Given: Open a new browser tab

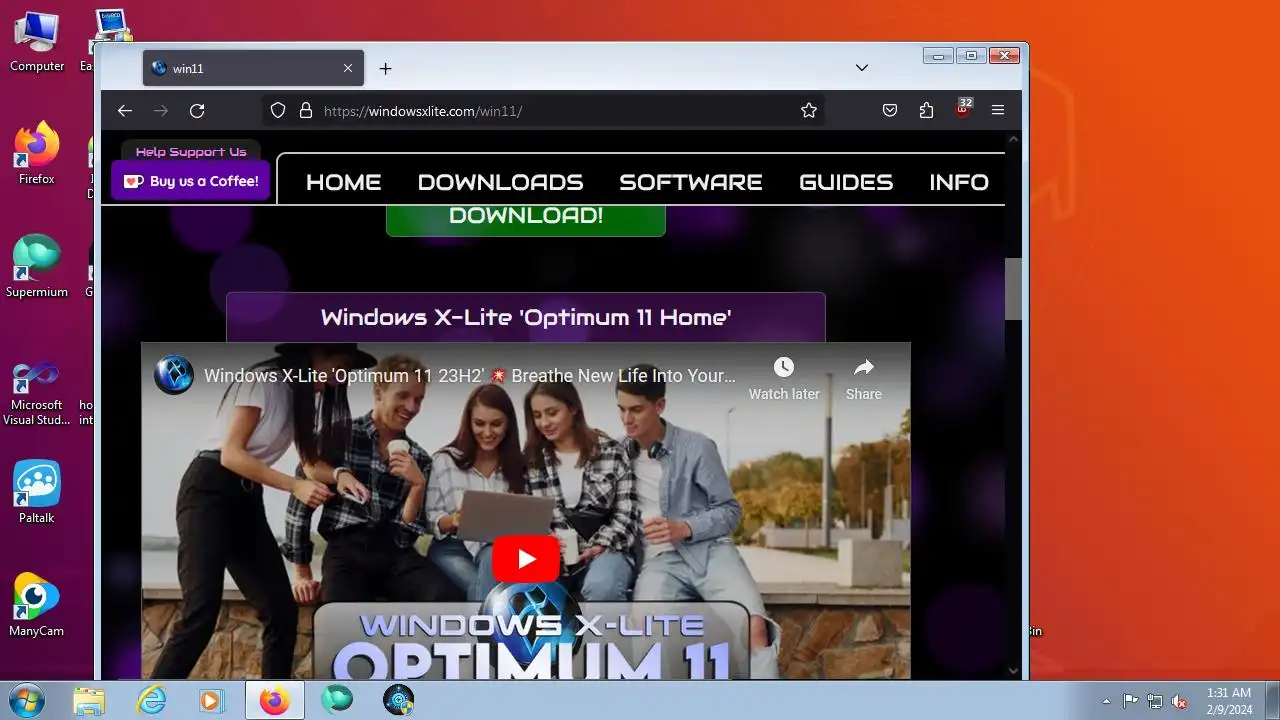Looking at the screenshot, I should [x=385, y=68].
